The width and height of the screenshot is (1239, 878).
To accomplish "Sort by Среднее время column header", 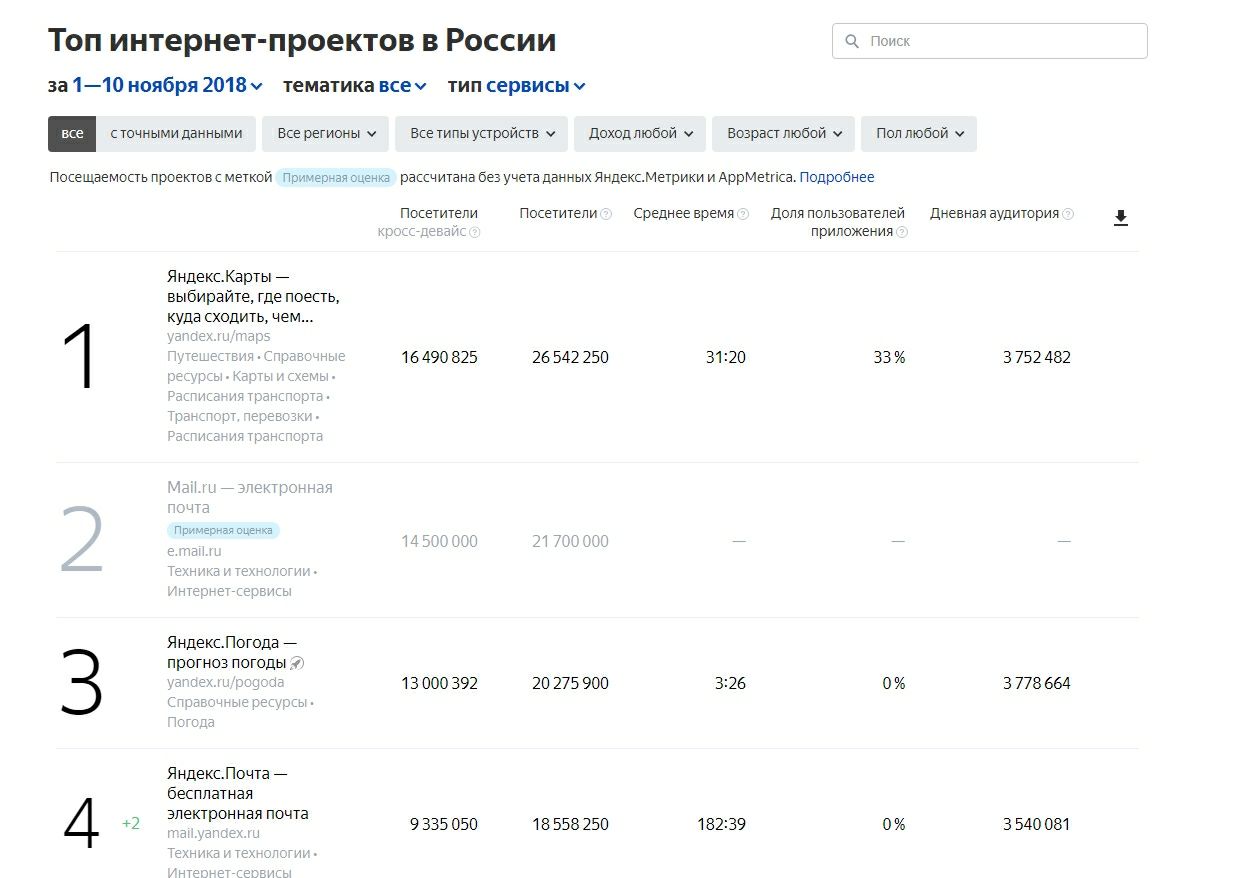I will click(x=683, y=214).
